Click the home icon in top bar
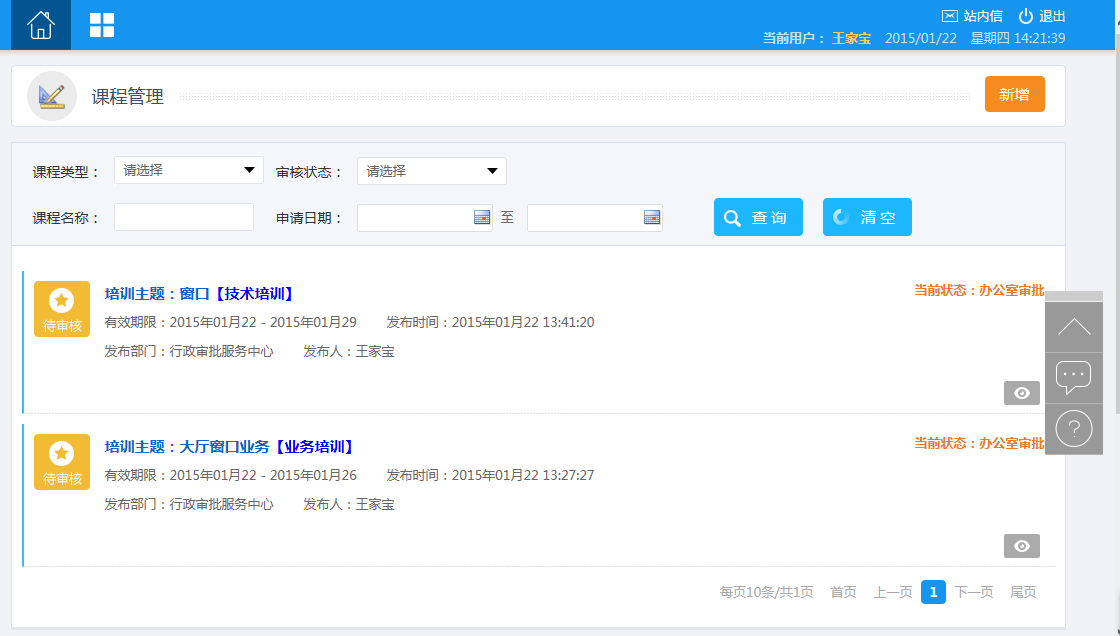Image resolution: width=1120 pixels, height=636 pixels. point(41,25)
